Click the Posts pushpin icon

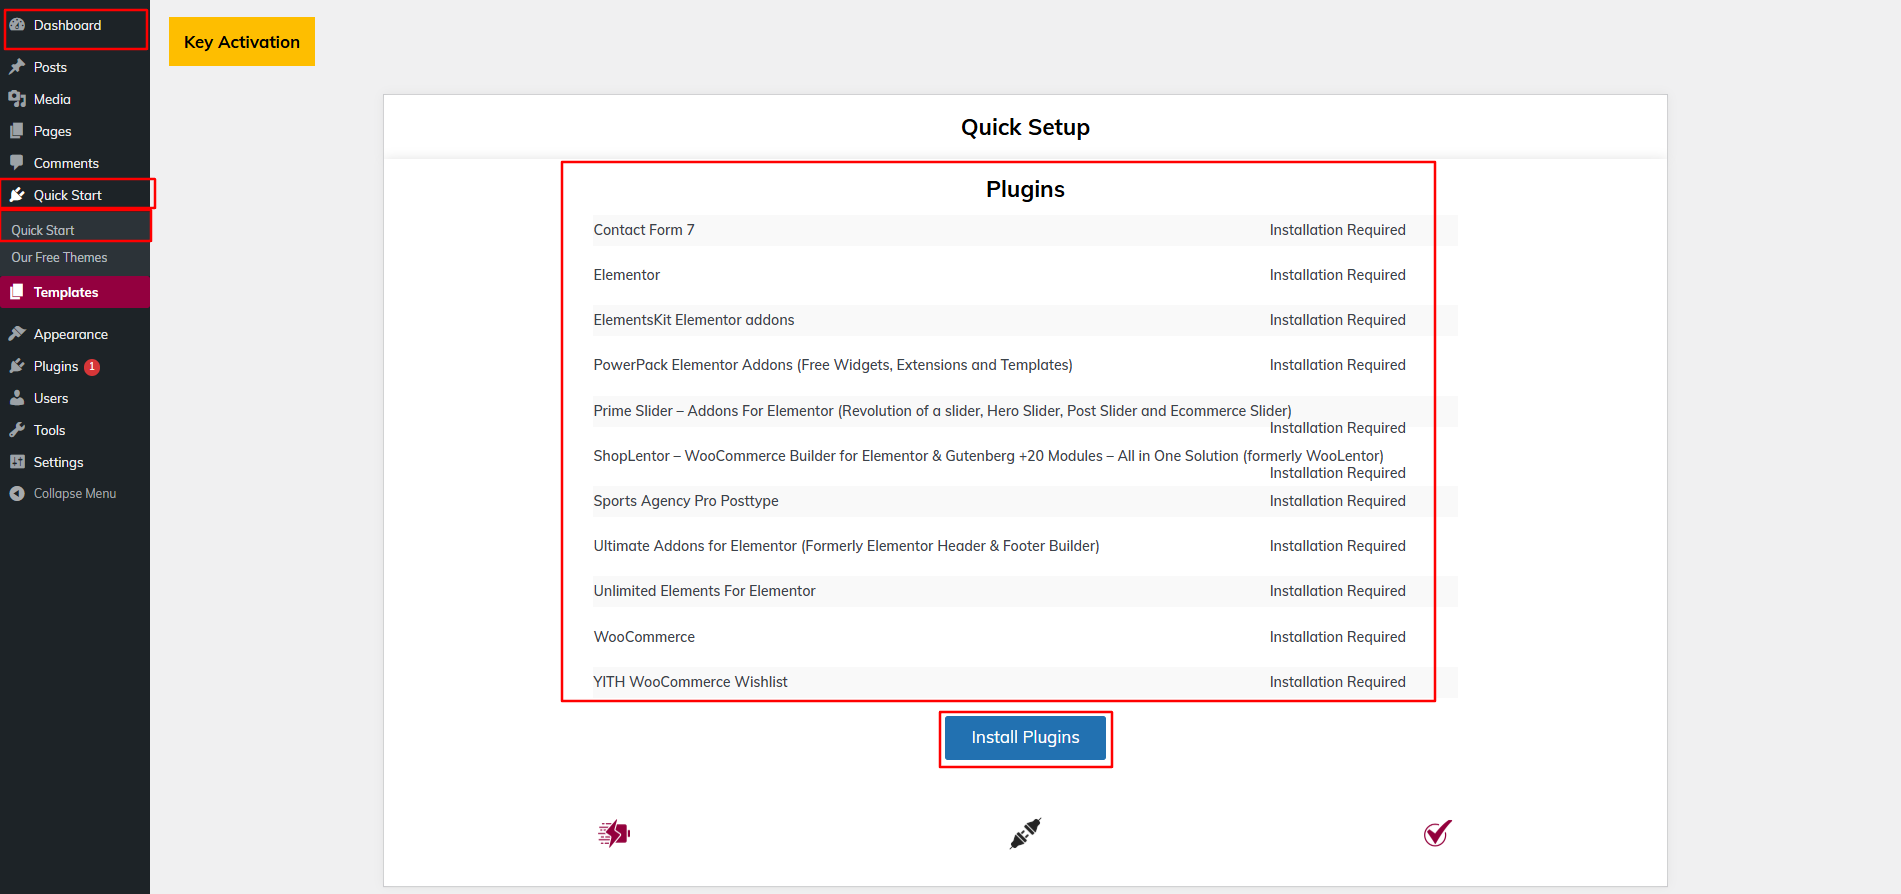(17, 67)
